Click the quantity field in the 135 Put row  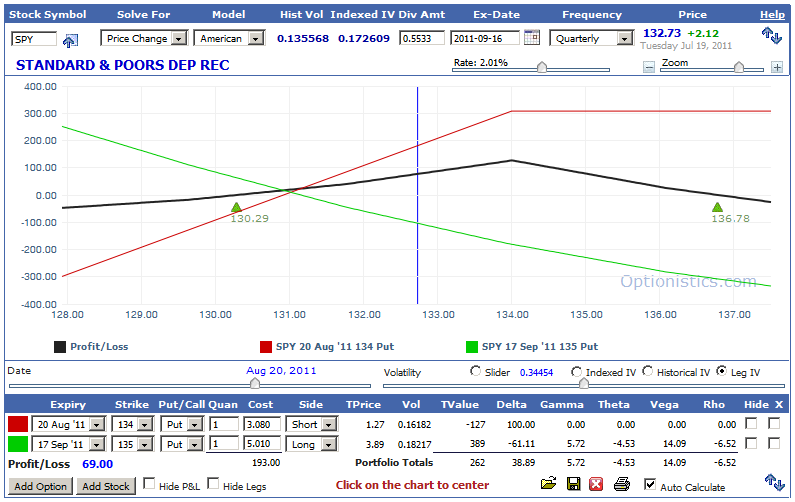pos(224,444)
